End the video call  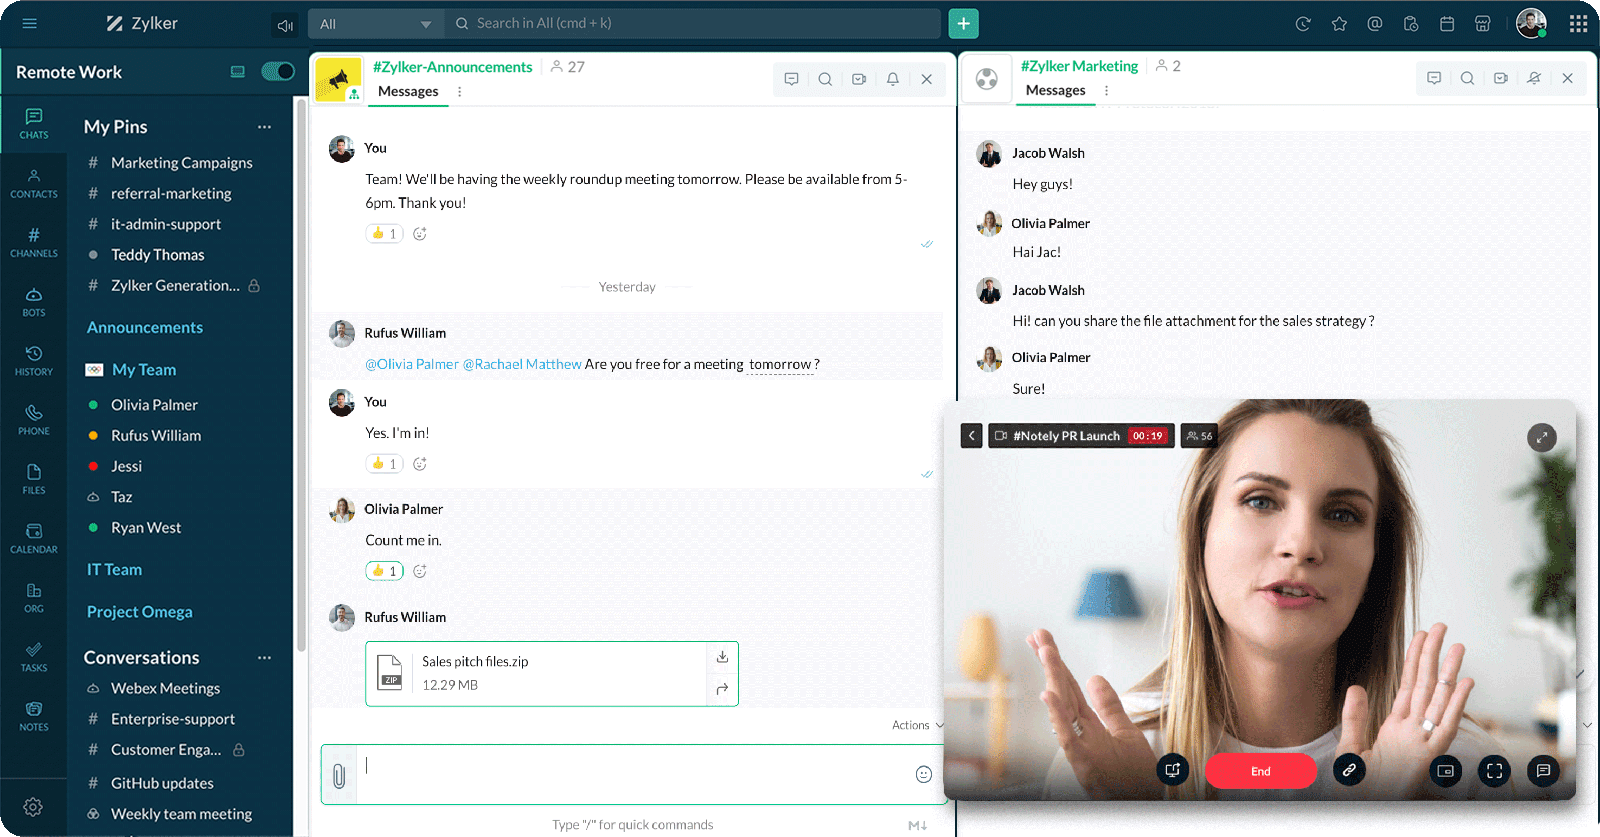tap(1260, 771)
